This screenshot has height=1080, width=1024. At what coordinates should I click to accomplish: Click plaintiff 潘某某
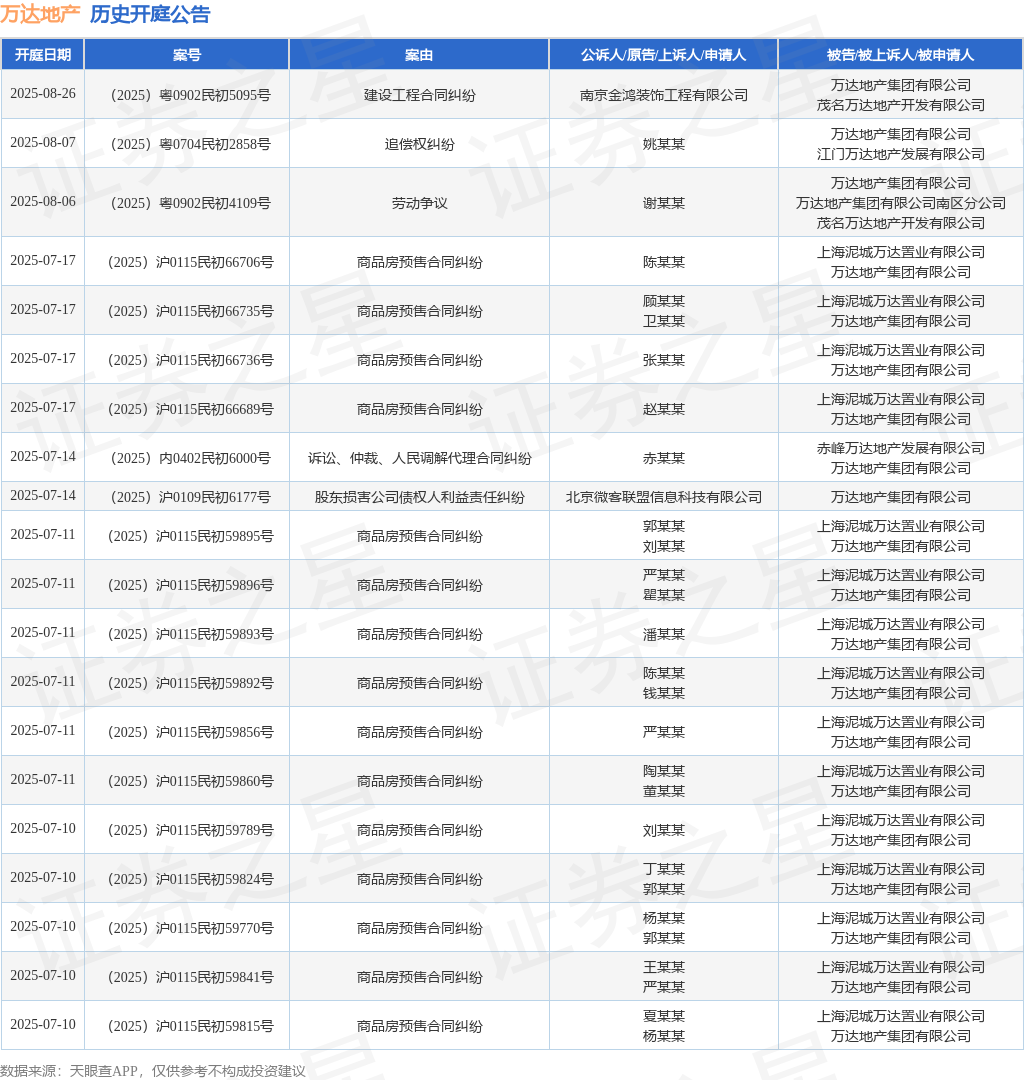664,634
